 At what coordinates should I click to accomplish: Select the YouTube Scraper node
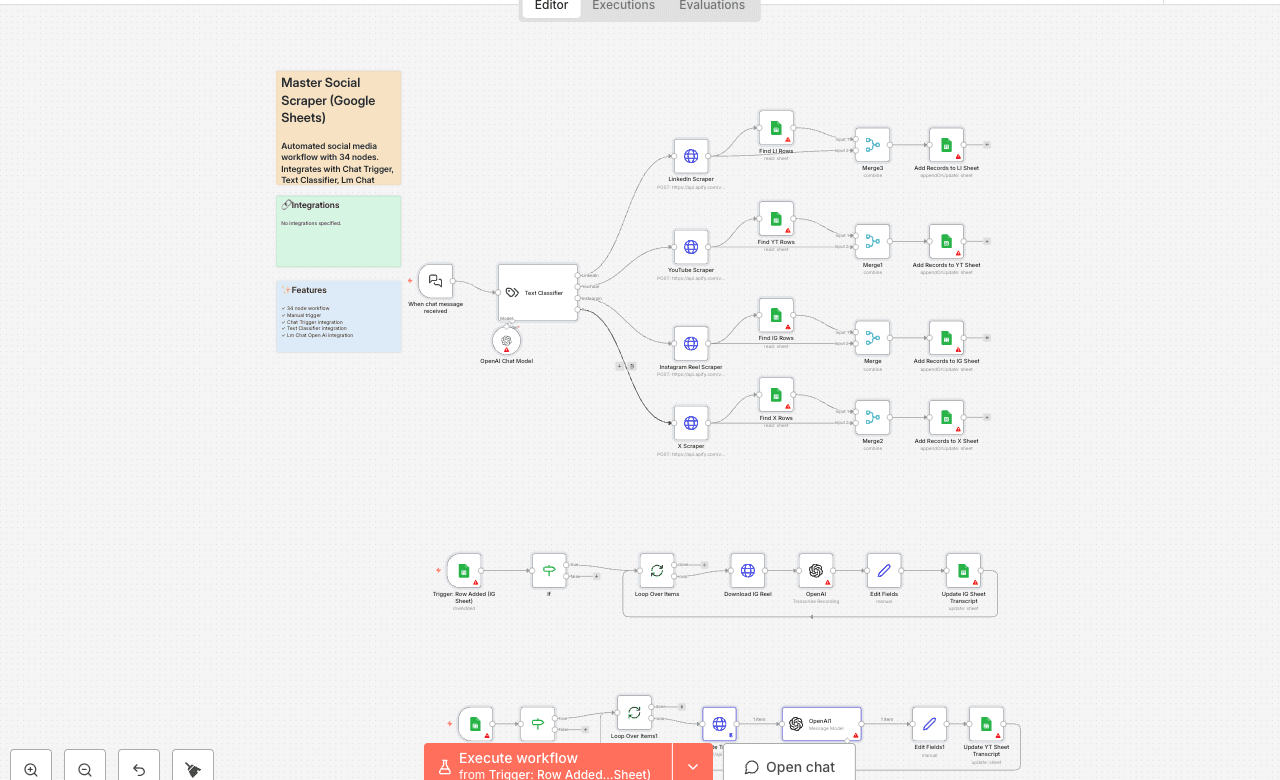690,246
